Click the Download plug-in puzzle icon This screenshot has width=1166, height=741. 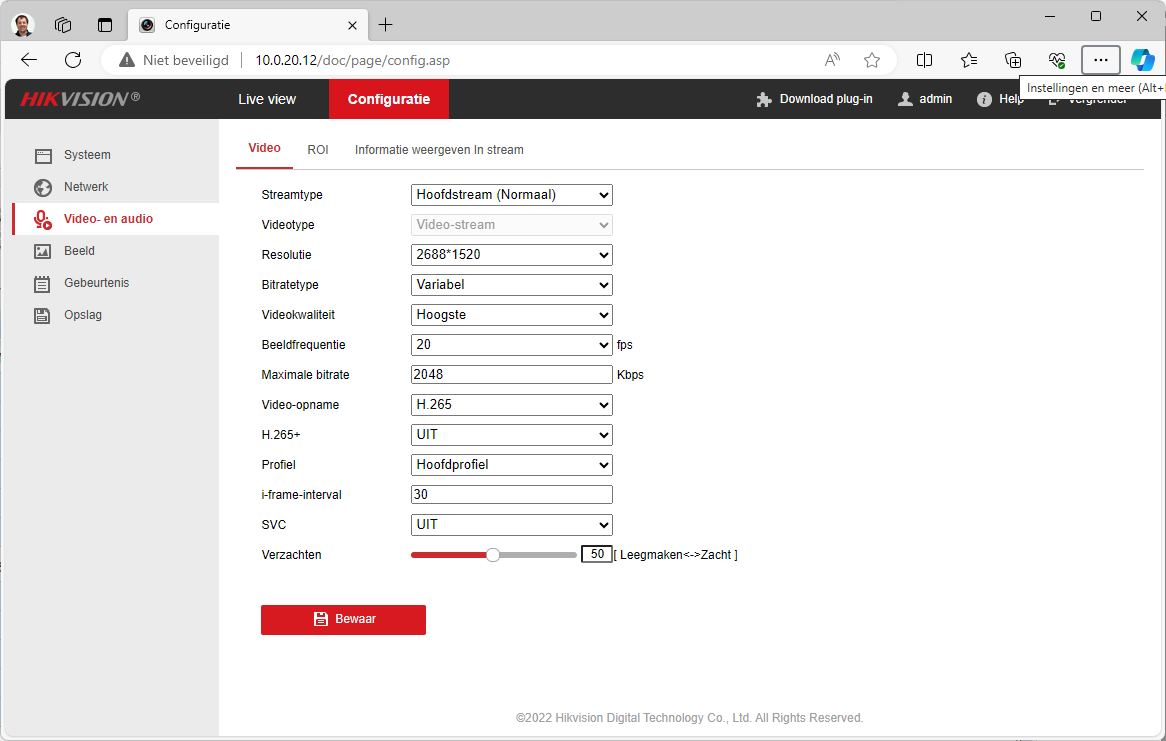(765, 99)
